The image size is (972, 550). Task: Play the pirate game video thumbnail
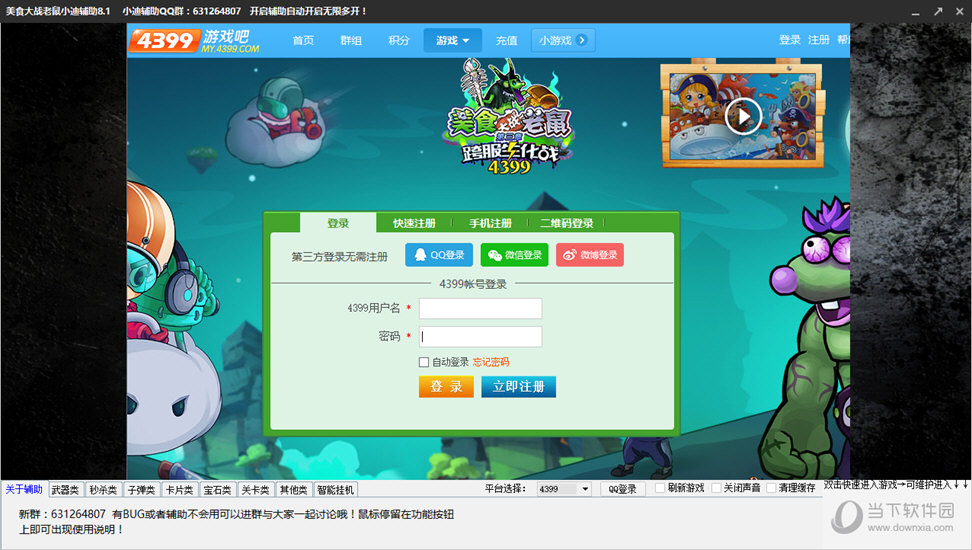click(x=743, y=116)
